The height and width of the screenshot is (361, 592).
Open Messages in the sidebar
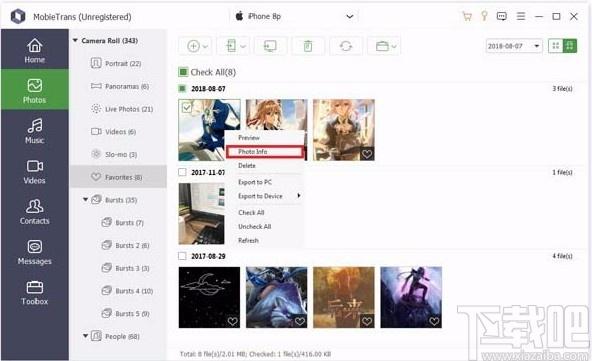point(34,251)
